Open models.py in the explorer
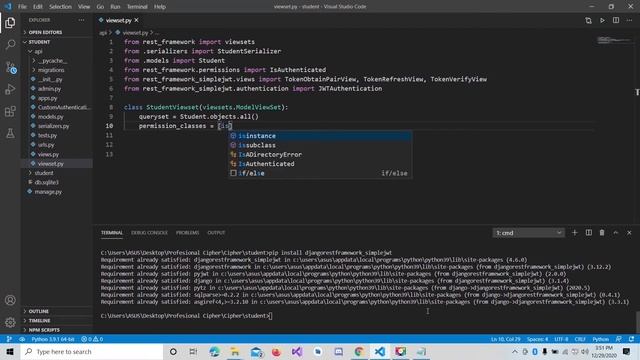Image resolution: width=640 pixels, height=360 pixels. coord(51,117)
